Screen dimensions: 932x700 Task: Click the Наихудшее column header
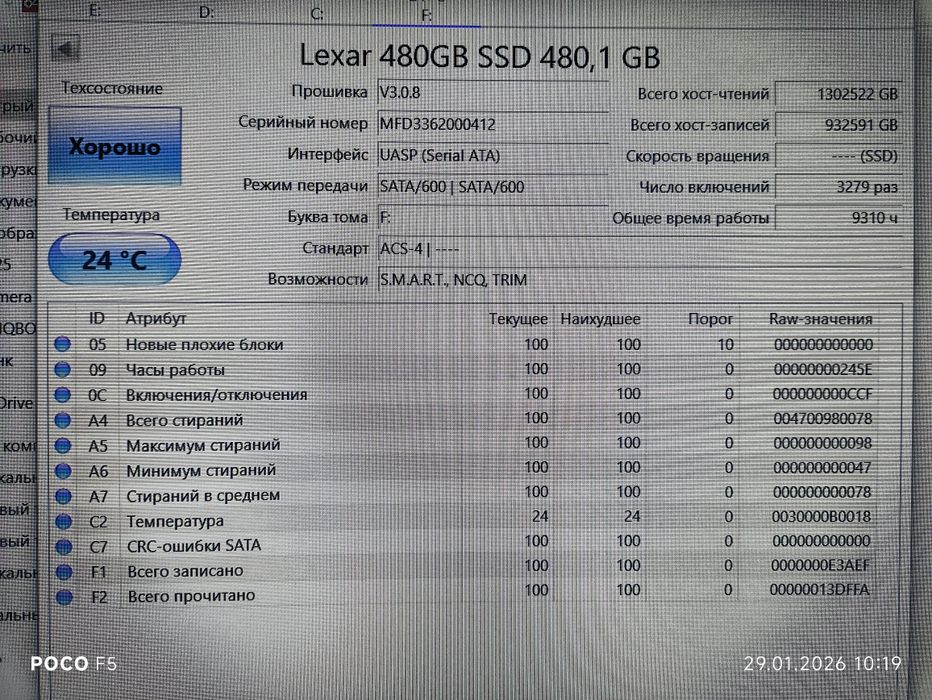coord(600,319)
